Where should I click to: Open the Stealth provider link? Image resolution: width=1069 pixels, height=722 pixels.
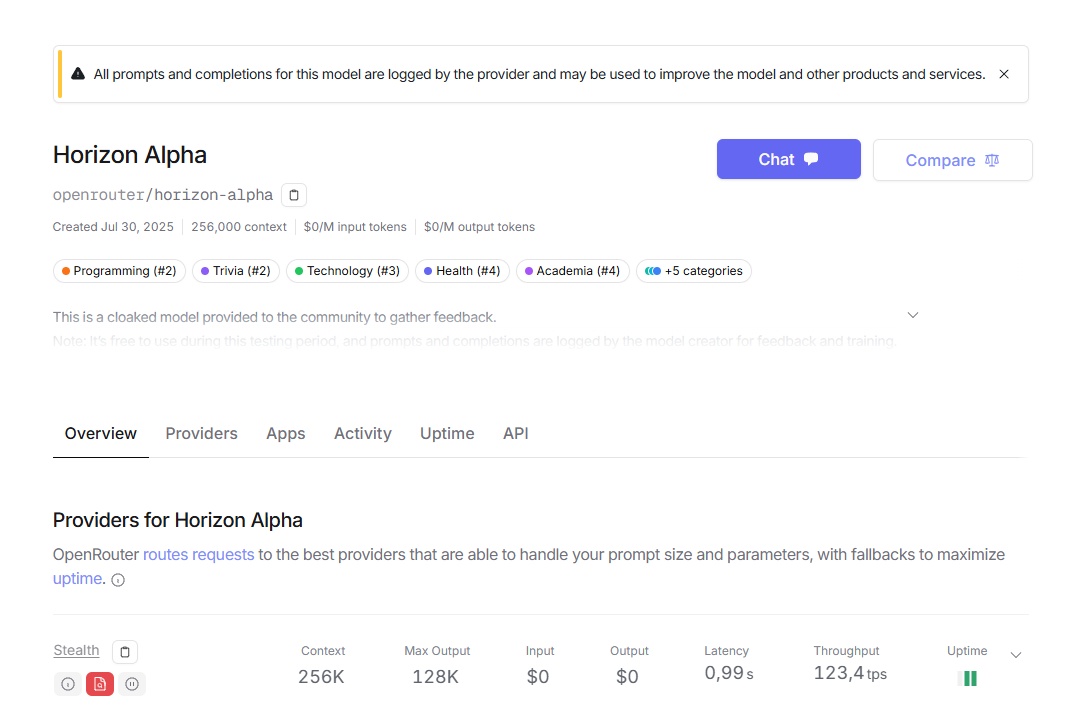click(77, 651)
